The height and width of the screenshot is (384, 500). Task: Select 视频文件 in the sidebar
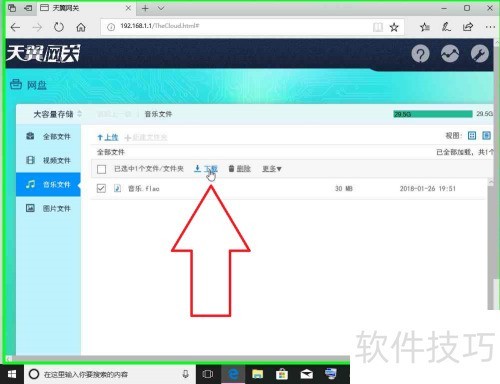point(48,160)
